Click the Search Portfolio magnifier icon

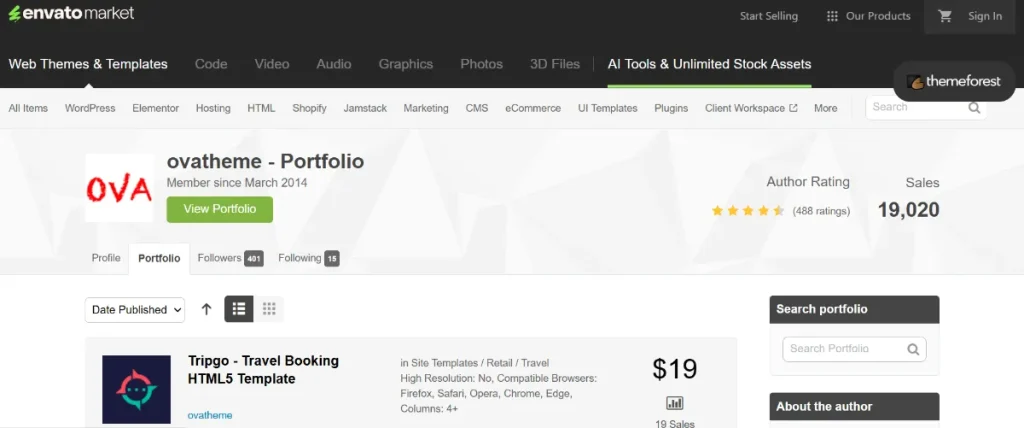[x=913, y=349]
